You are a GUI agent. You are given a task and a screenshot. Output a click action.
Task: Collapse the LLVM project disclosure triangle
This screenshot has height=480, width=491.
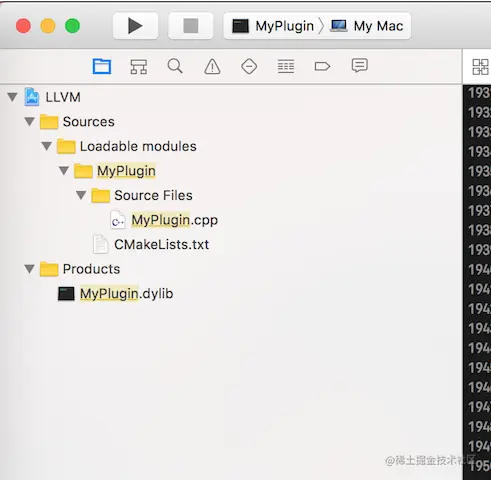[x=12, y=97]
